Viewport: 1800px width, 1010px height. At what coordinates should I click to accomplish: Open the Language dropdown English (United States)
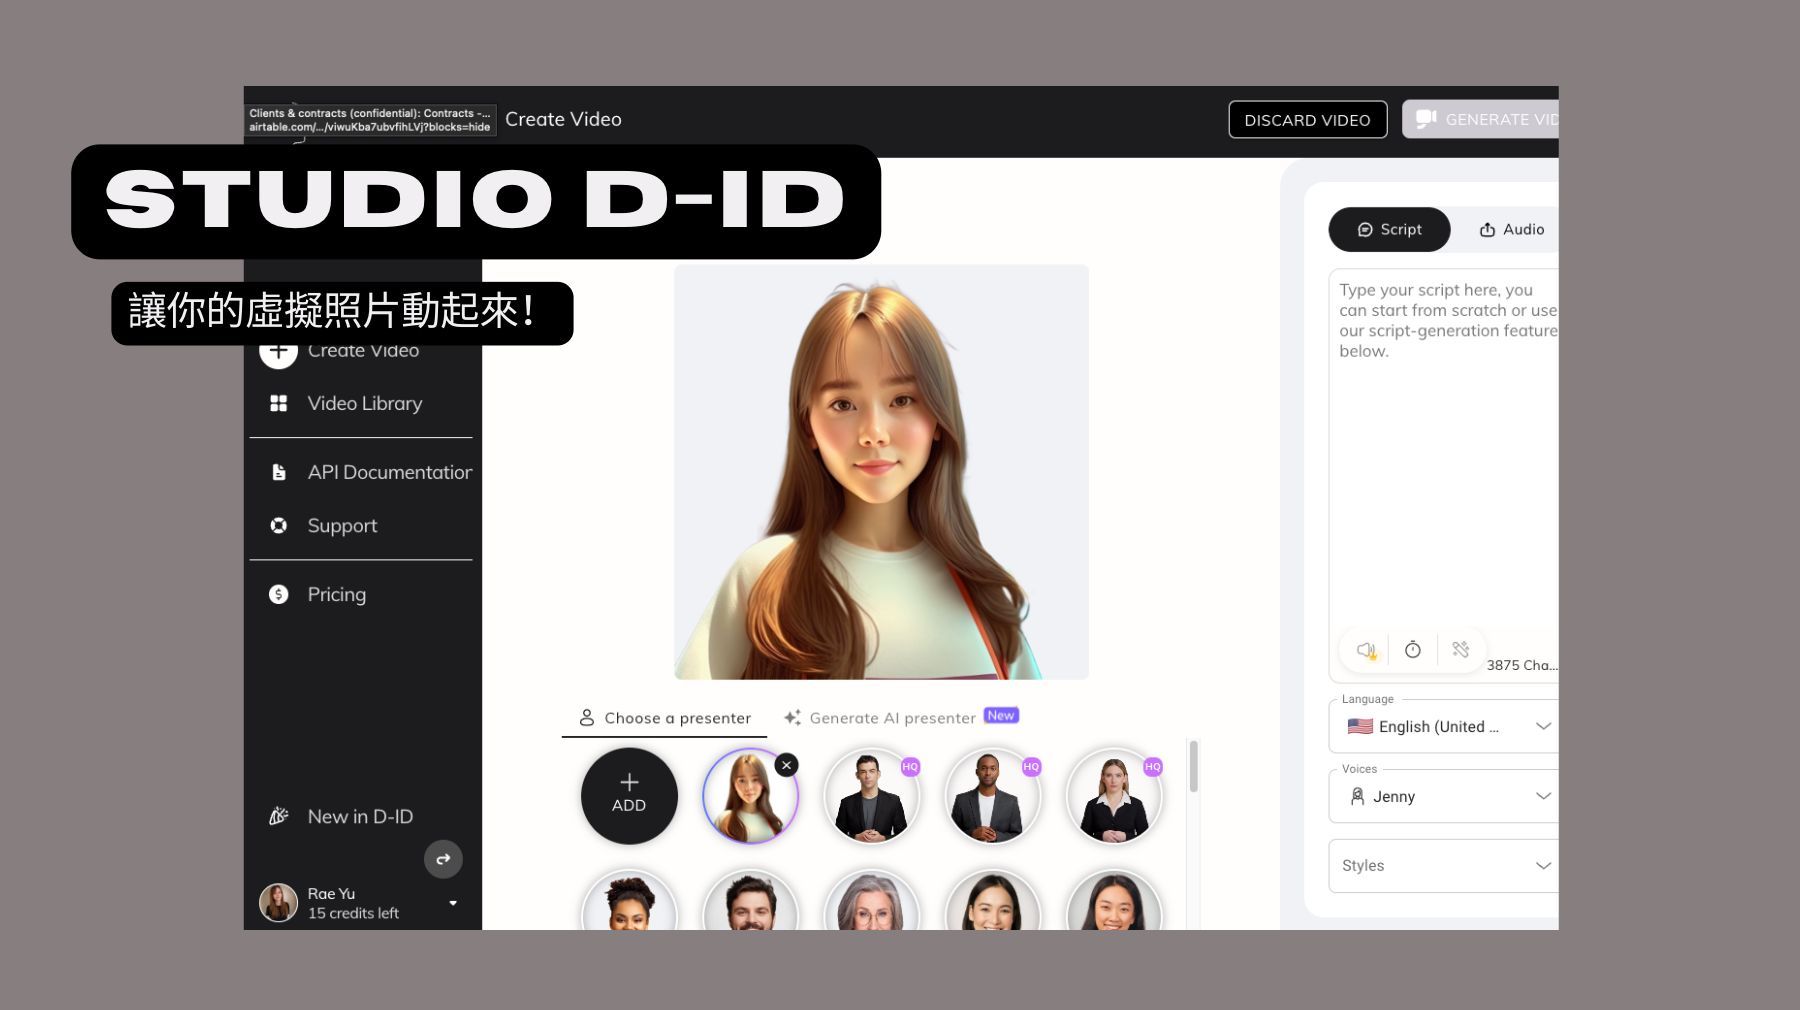click(x=1443, y=726)
